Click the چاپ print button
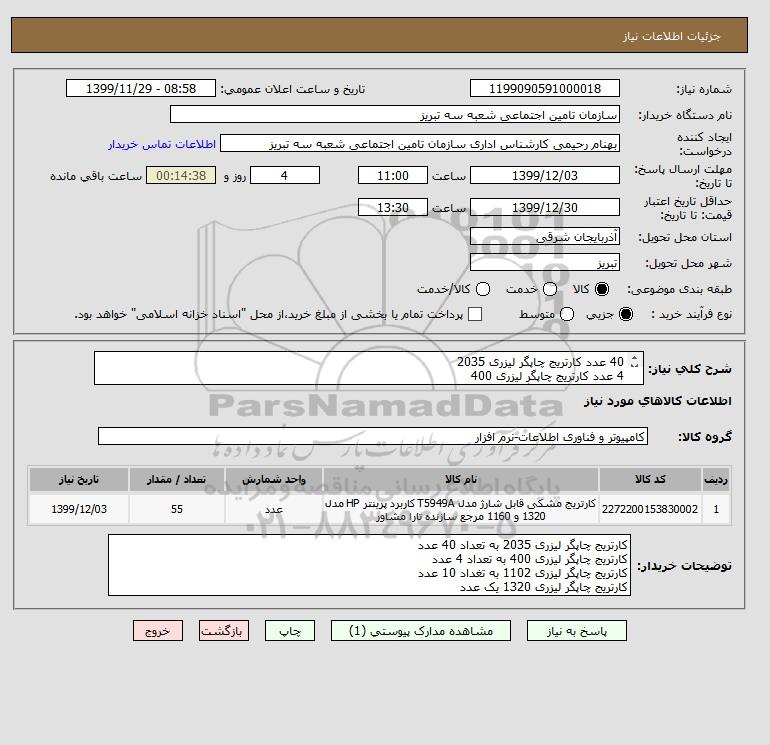770x745 pixels. [x=290, y=631]
